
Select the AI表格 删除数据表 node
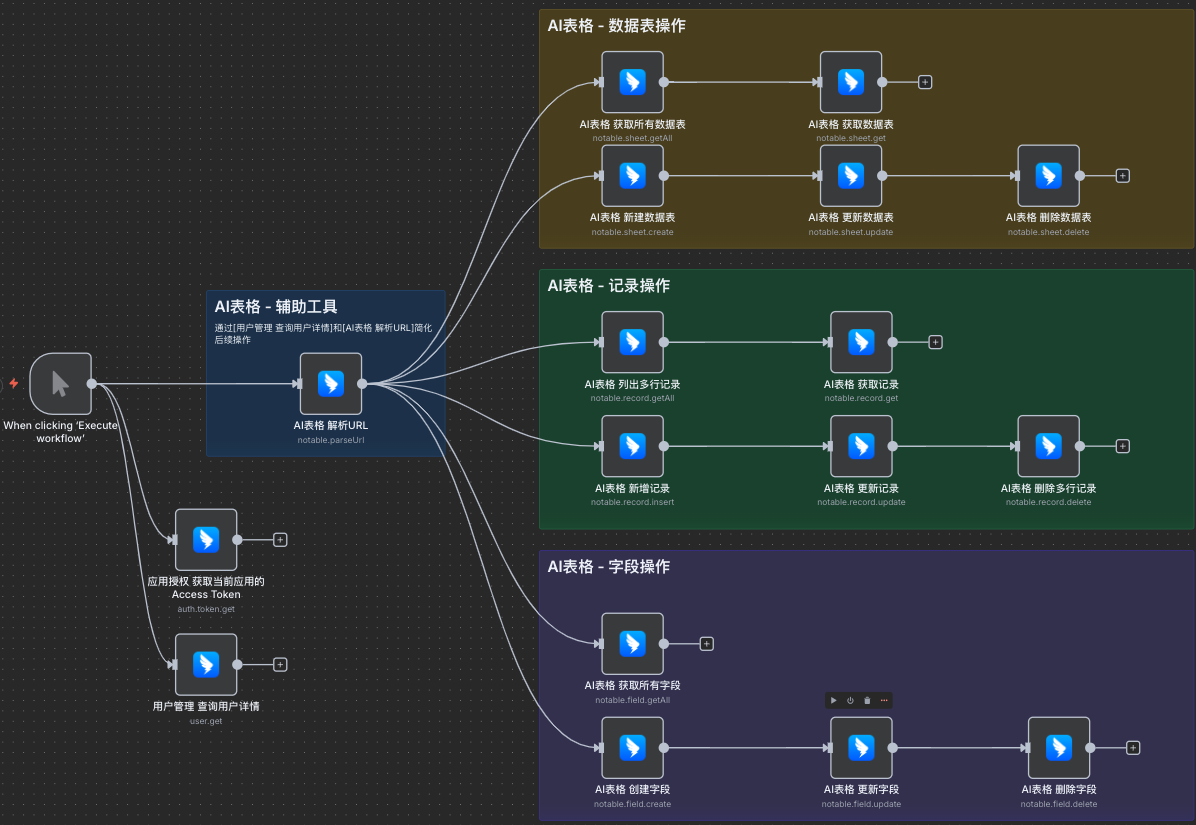point(1048,175)
